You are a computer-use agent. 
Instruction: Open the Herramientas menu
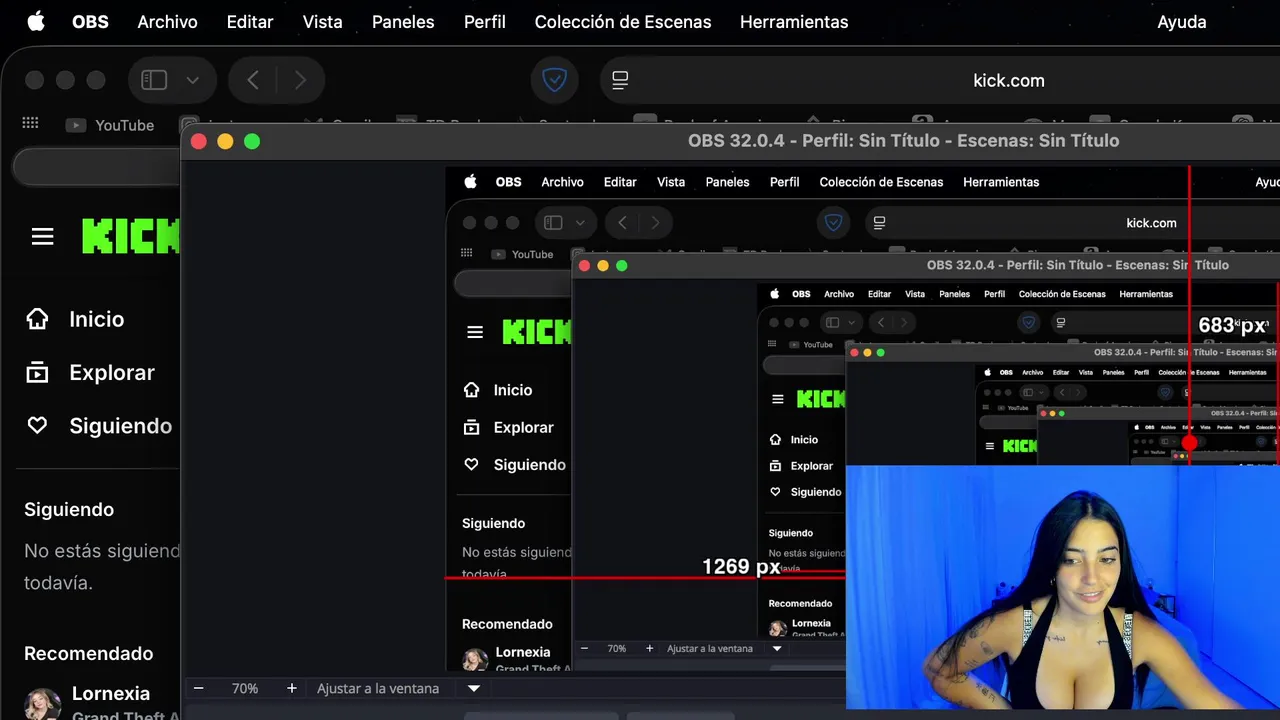794,22
